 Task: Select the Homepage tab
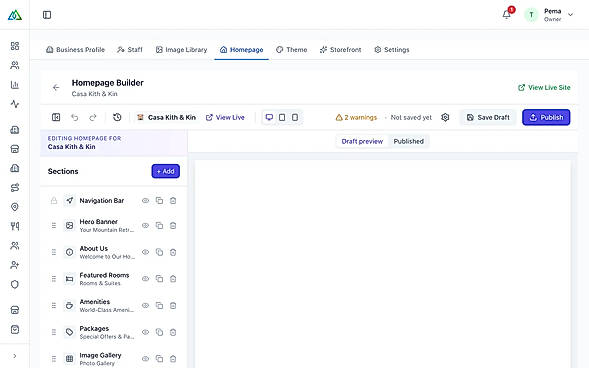[242, 50]
